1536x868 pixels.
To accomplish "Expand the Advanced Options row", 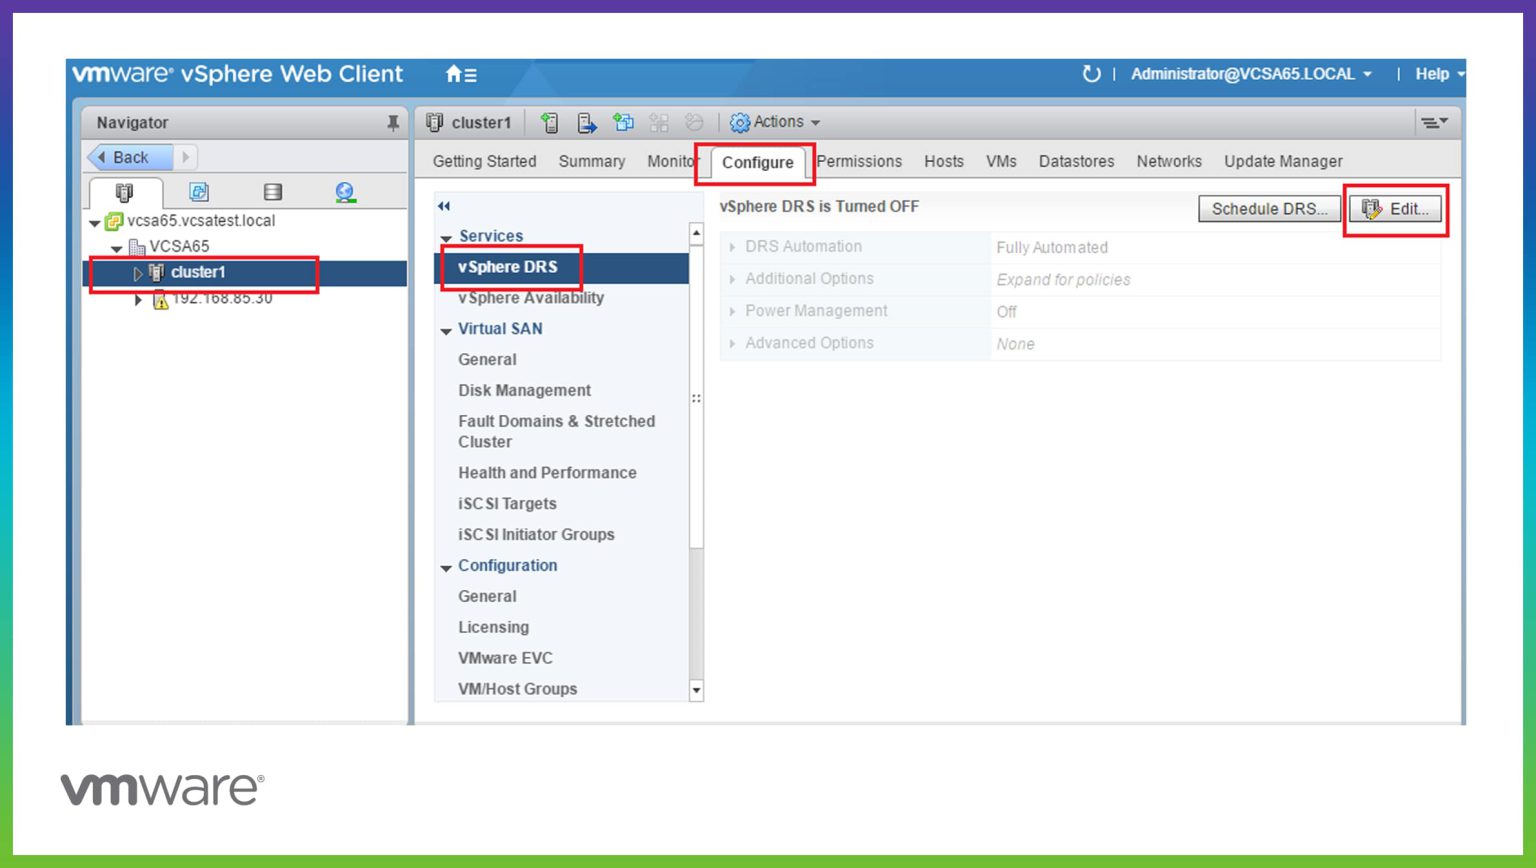I will click(x=733, y=343).
